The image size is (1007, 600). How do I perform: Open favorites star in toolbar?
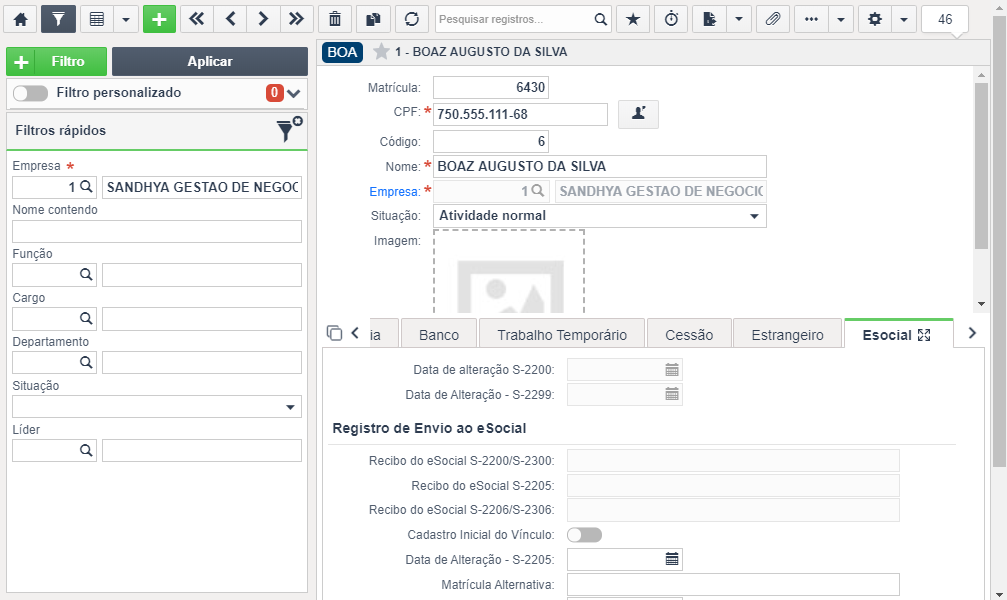coord(633,19)
